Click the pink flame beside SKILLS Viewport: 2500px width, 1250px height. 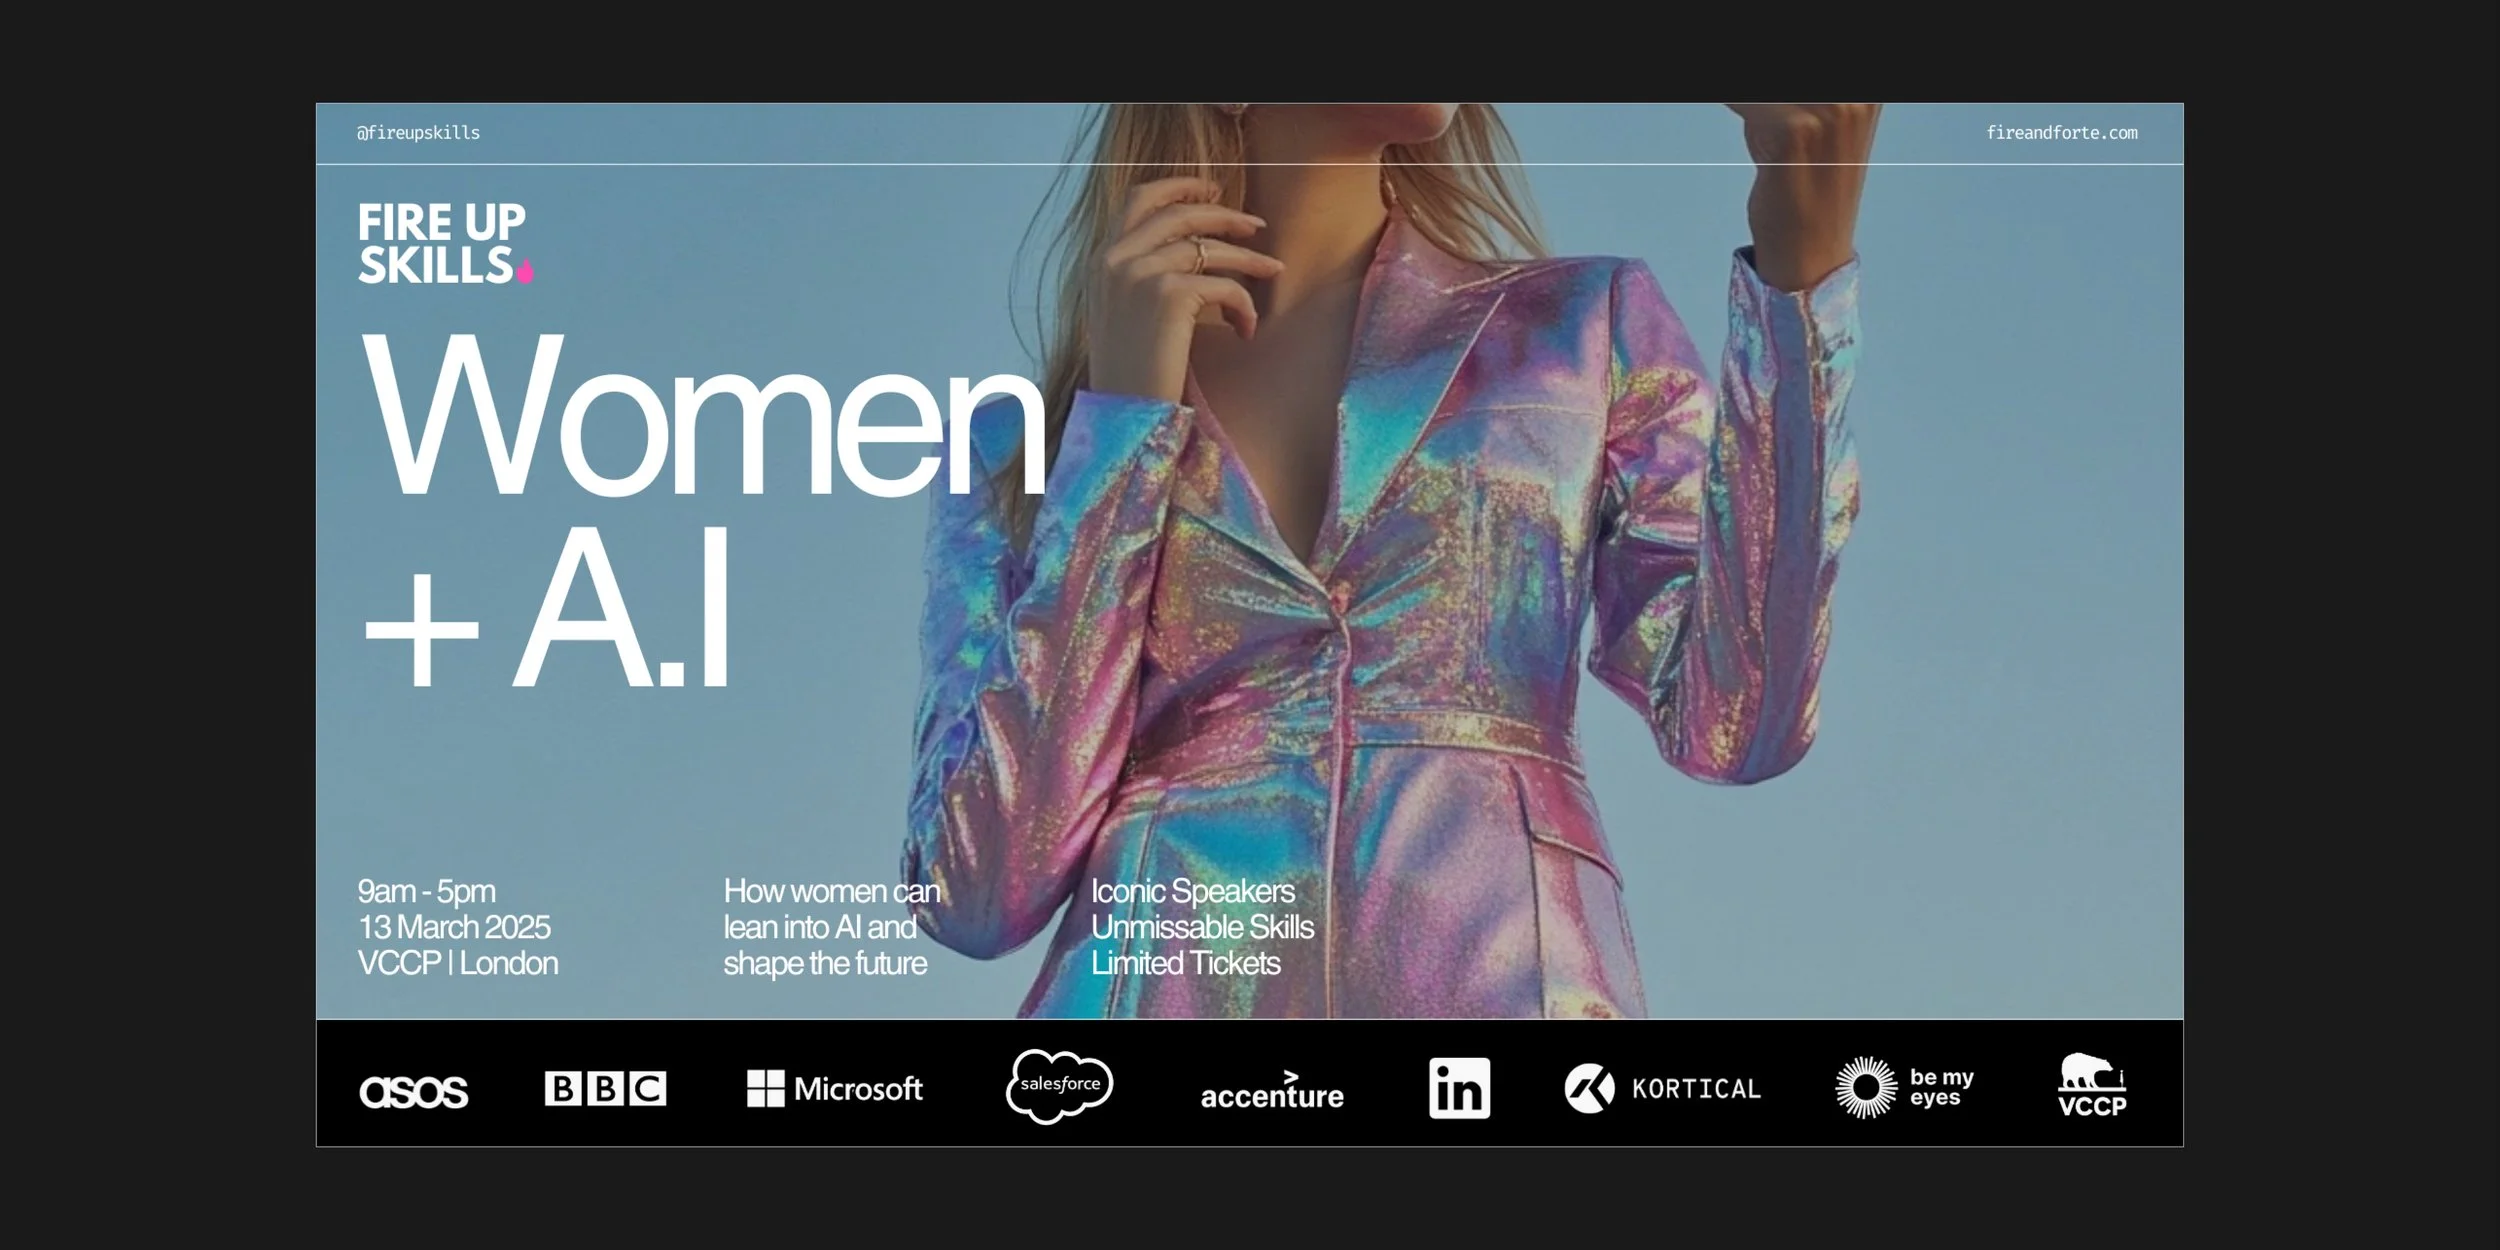(525, 271)
